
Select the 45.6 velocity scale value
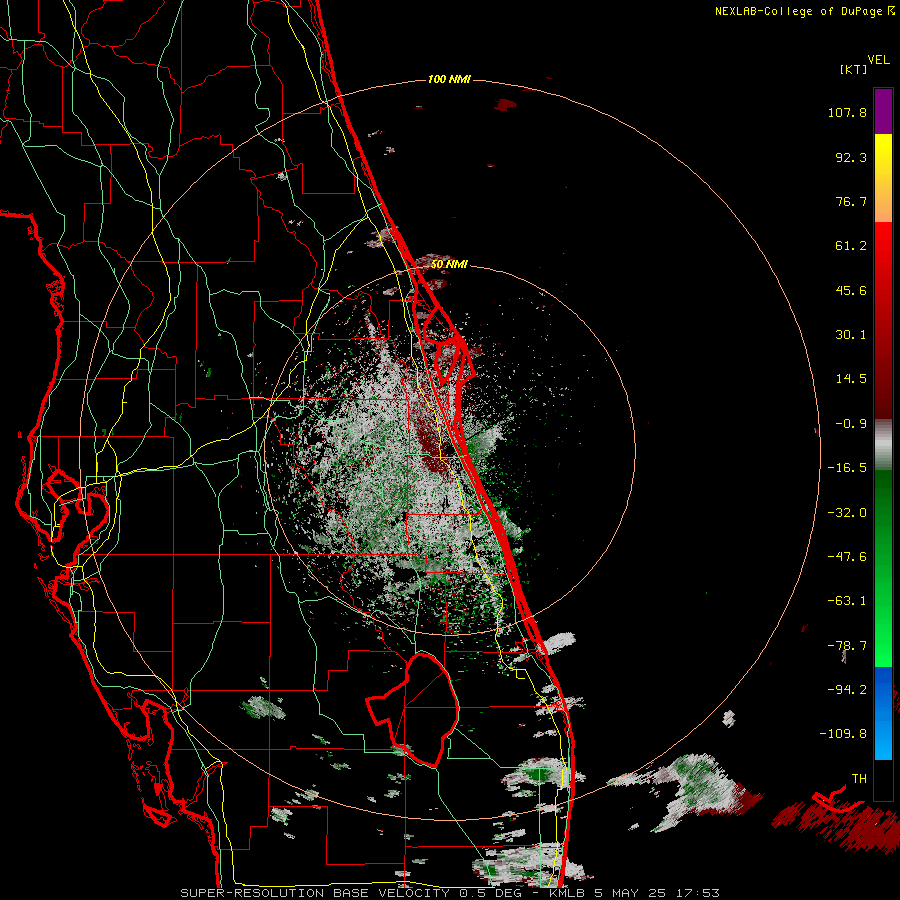[851, 290]
